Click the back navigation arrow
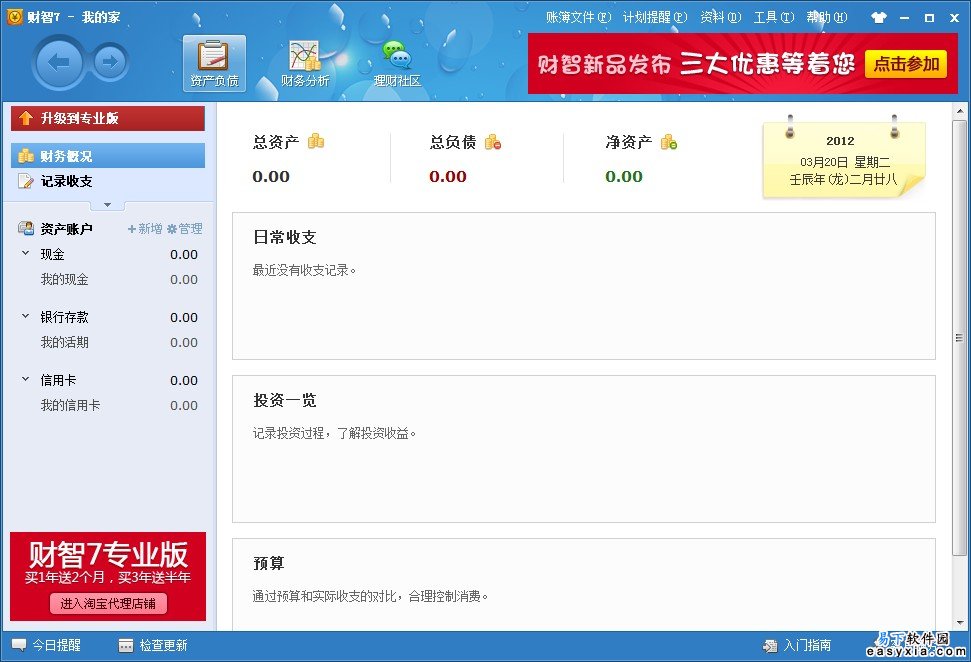This screenshot has width=971, height=662. coord(60,63)
